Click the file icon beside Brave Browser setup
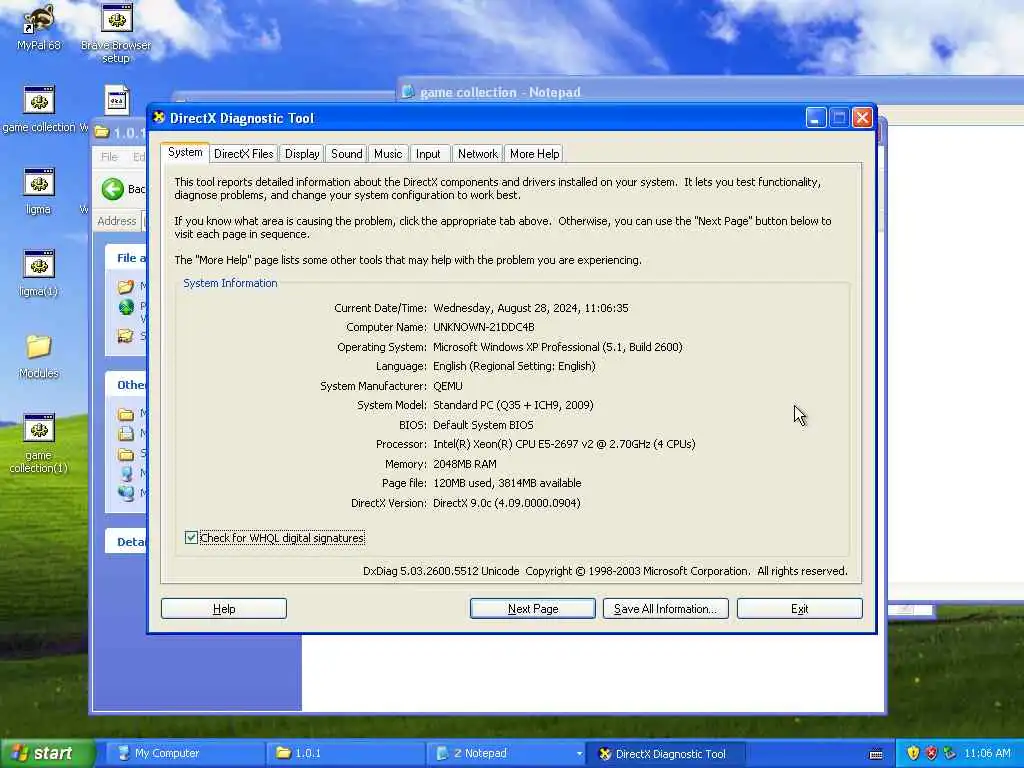This screenshot has width=1024, height=768. [117, 100]
